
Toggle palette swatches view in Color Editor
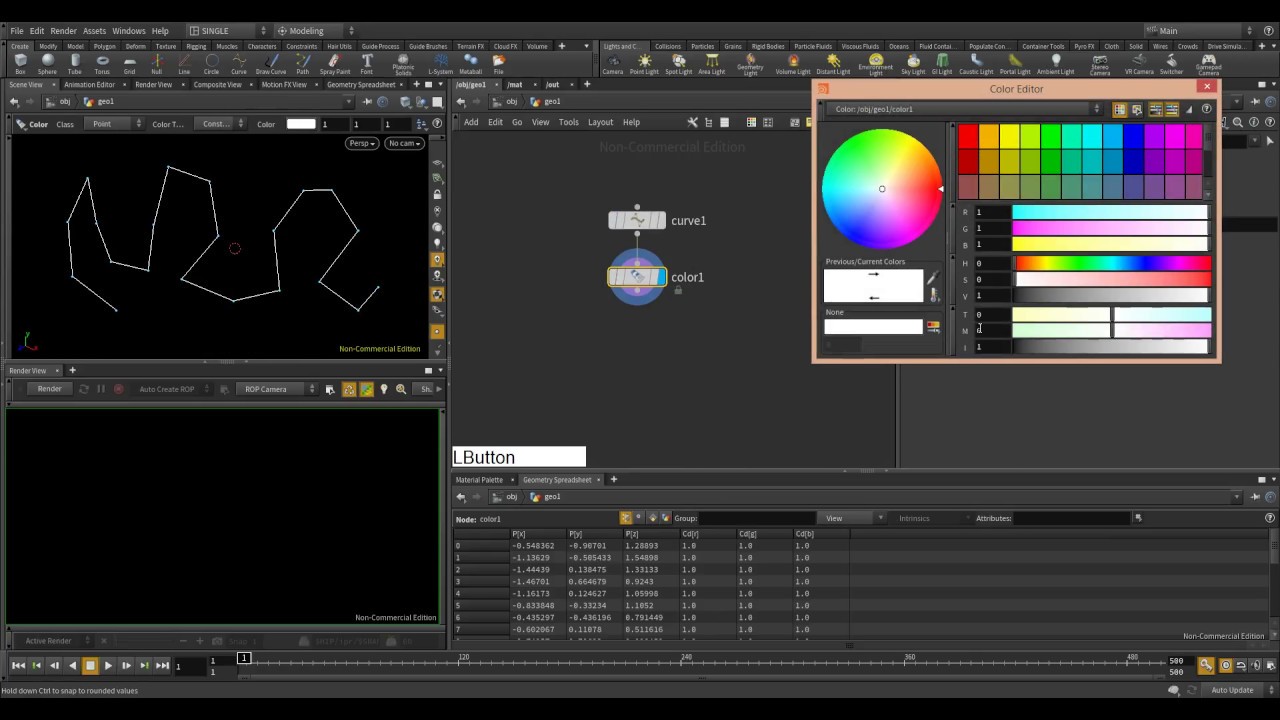tap(1120, 109)
